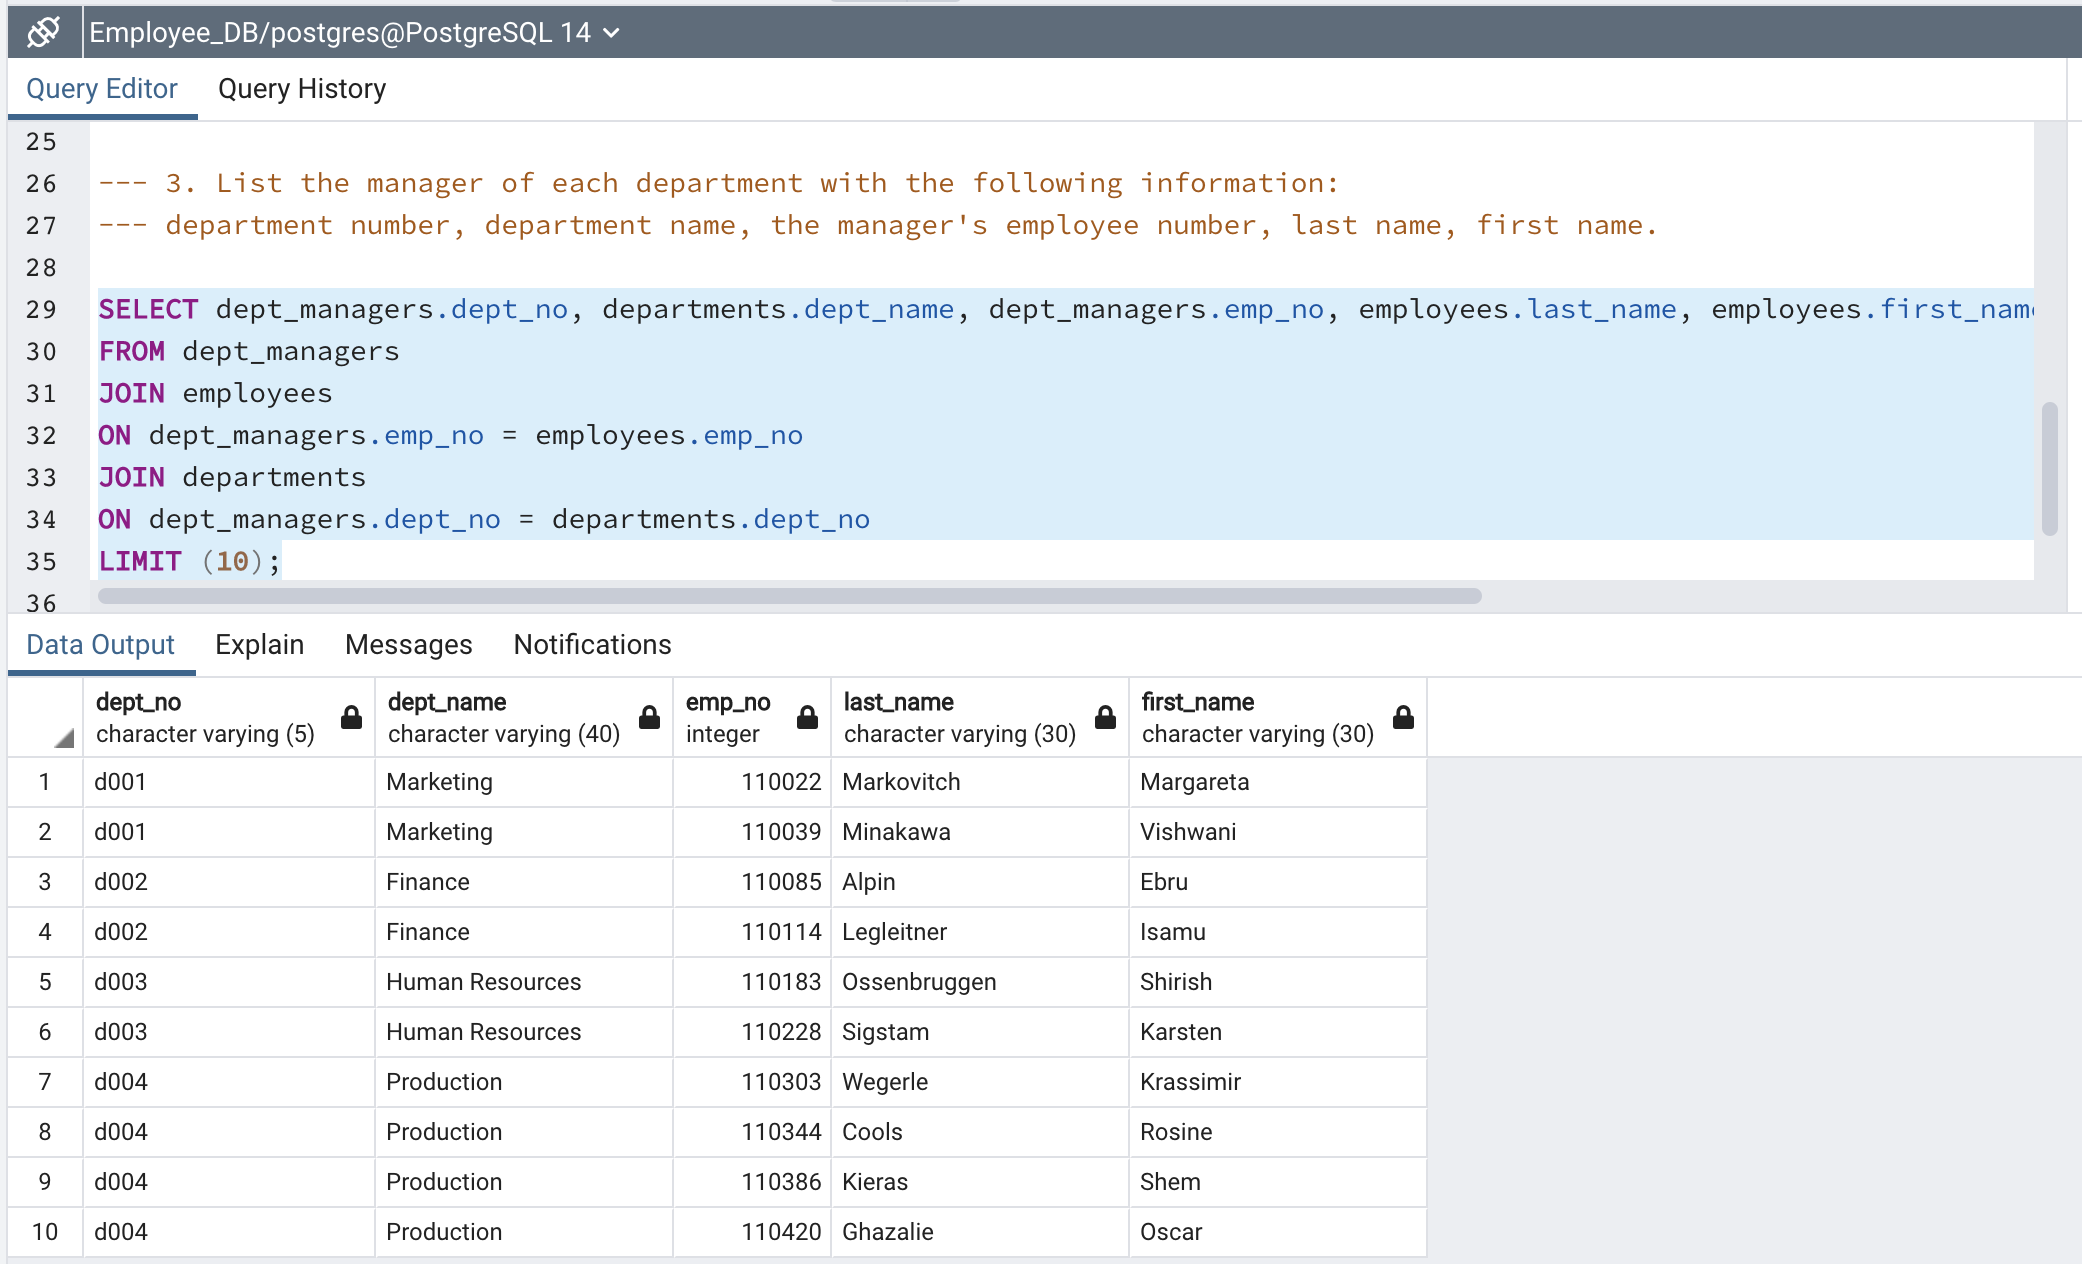Open the Notifications tab
Viewport: 2082px width, 1264px height.
coord(591,645)
